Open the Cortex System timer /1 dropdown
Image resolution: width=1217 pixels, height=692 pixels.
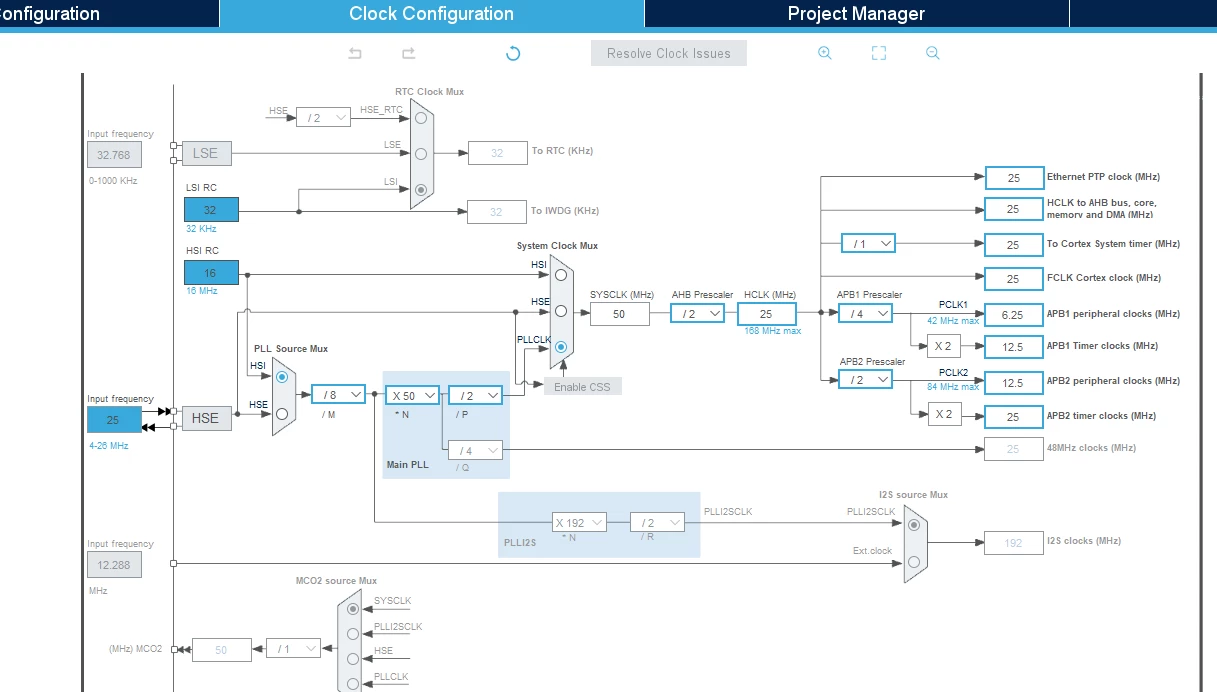[868, 244]
